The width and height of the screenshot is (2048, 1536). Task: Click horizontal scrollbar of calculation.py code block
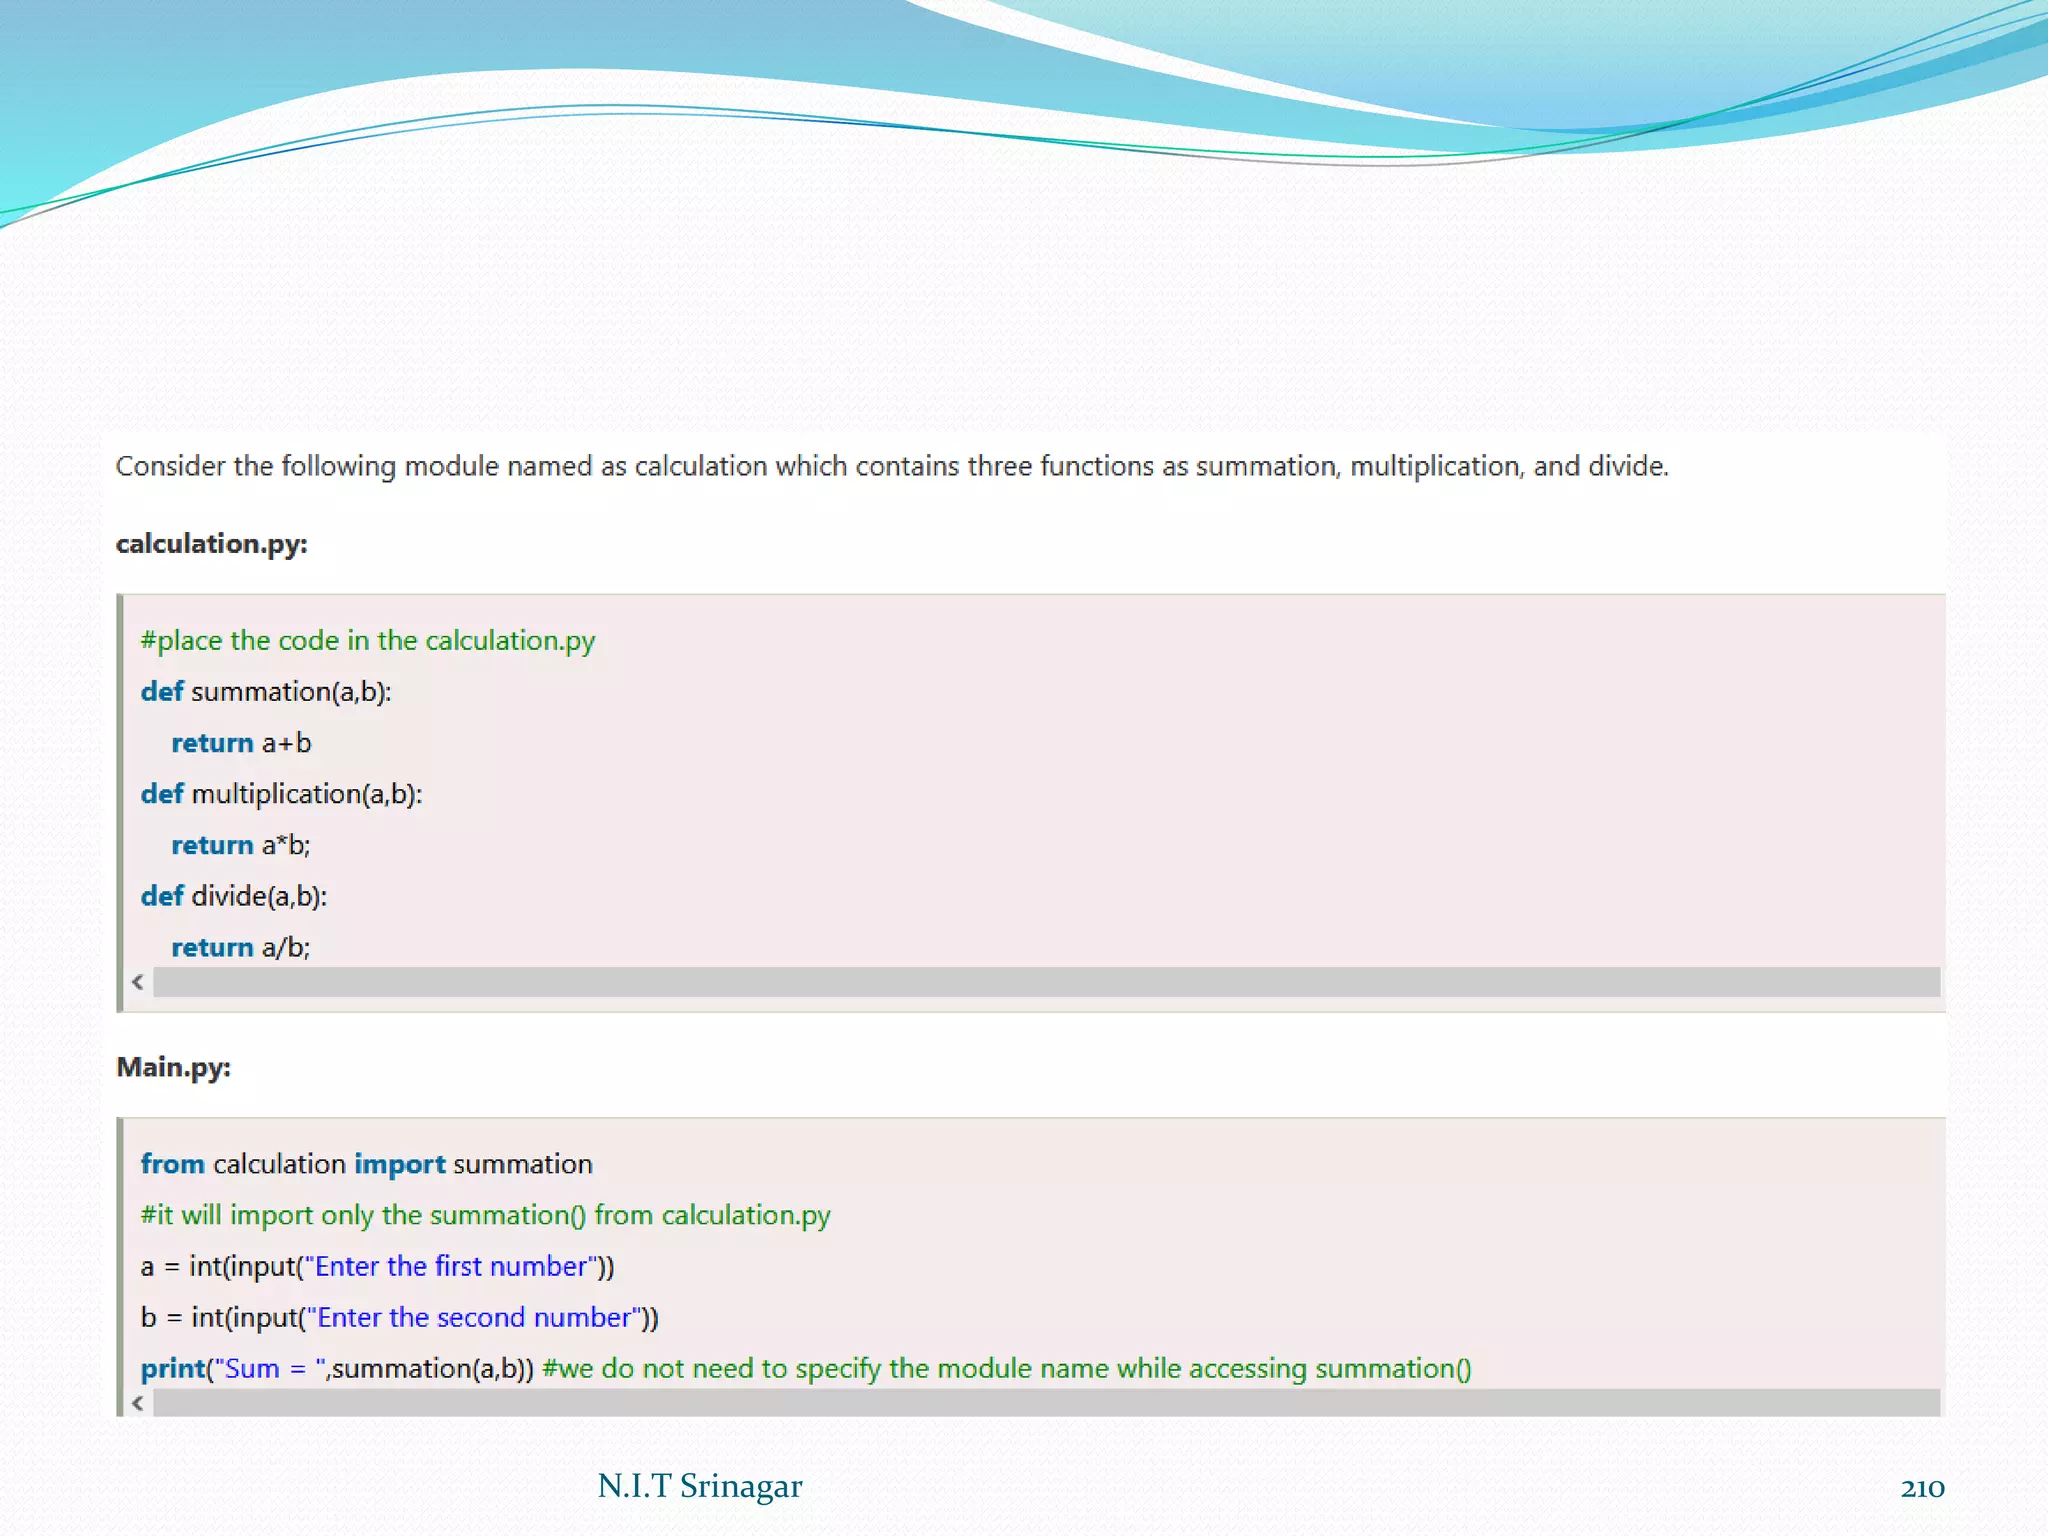click(x=1045, y=982)
